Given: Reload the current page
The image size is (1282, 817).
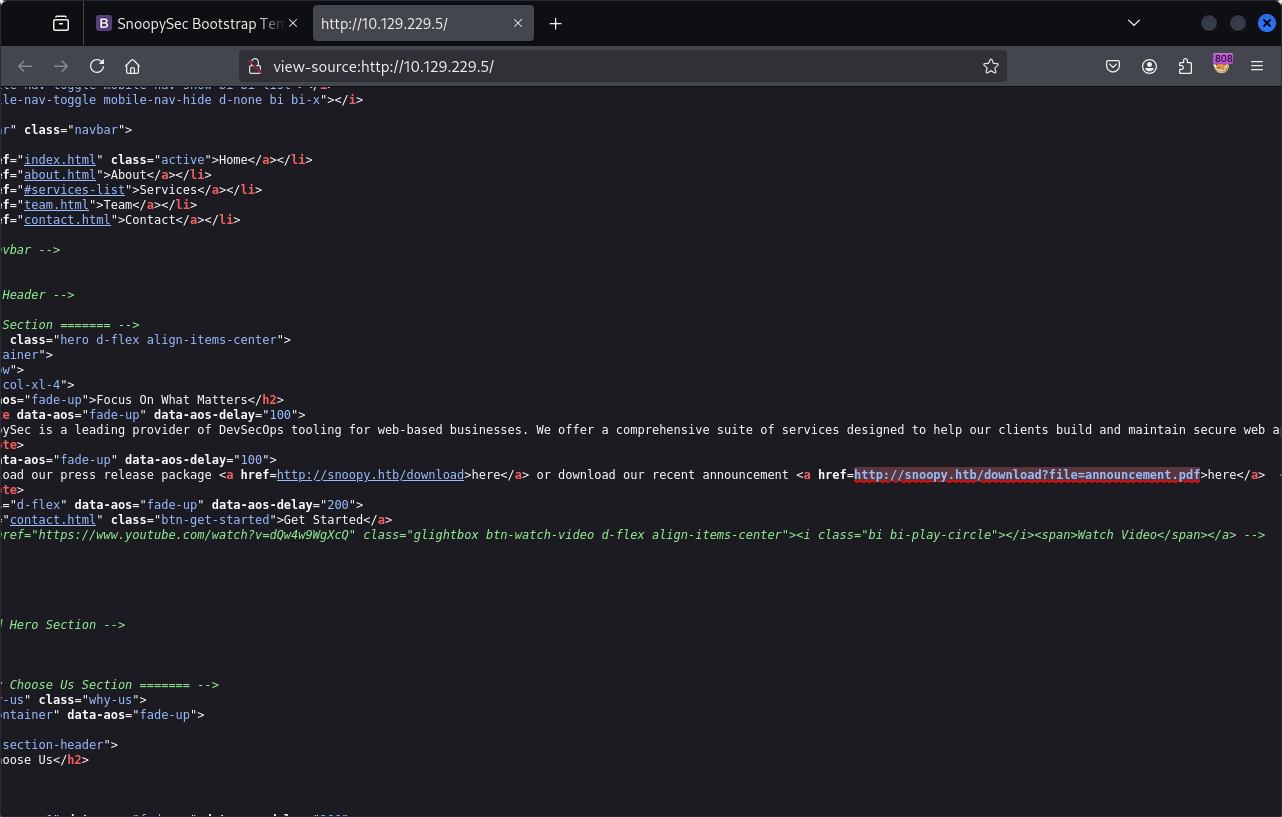Looking at the screenshot, I should pyautogui.click(x=97, y=66).
